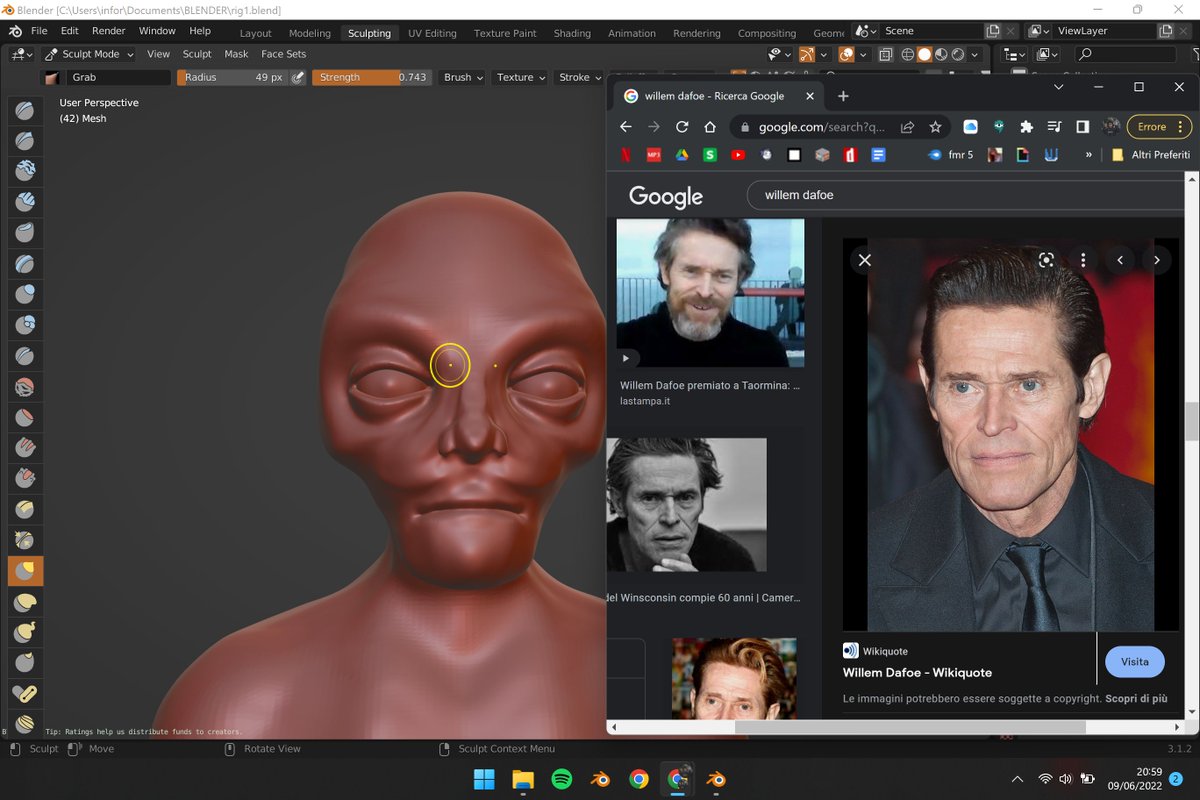1200x800 pixels.
Task: Select the active Grab brush tool
Action: click(25, 571)
